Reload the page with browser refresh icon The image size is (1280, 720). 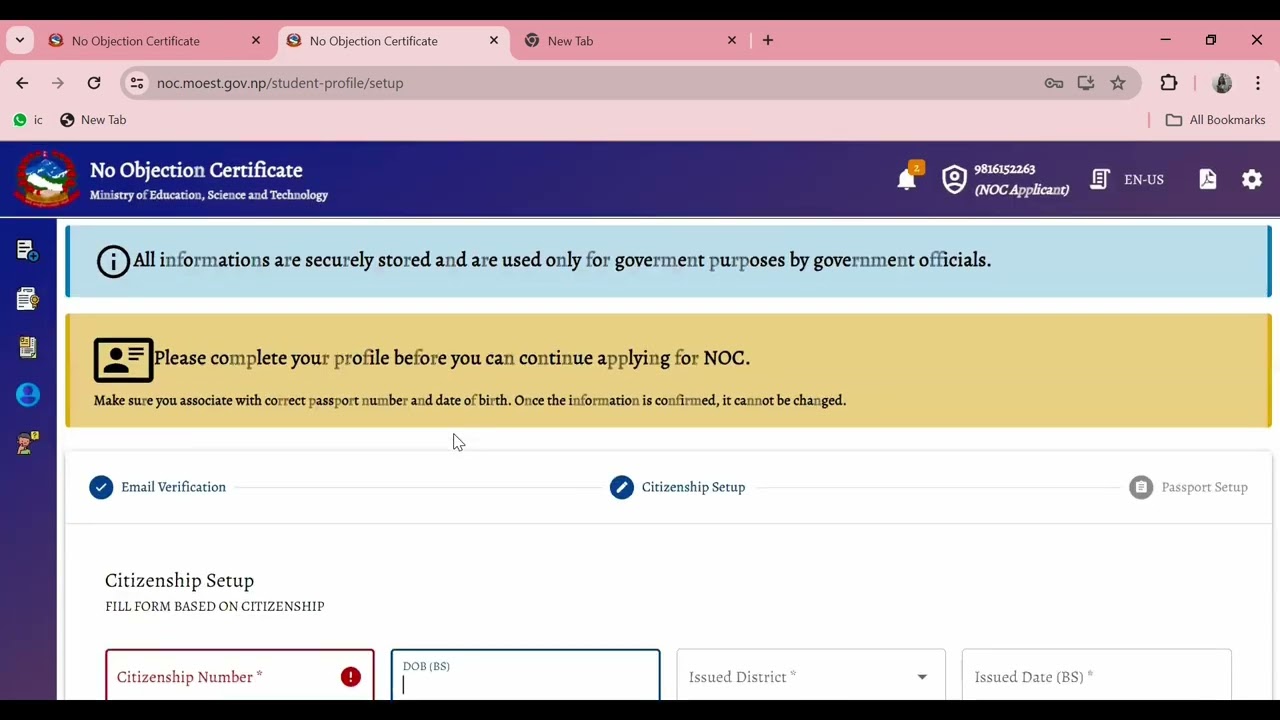[x=94, y=83]
